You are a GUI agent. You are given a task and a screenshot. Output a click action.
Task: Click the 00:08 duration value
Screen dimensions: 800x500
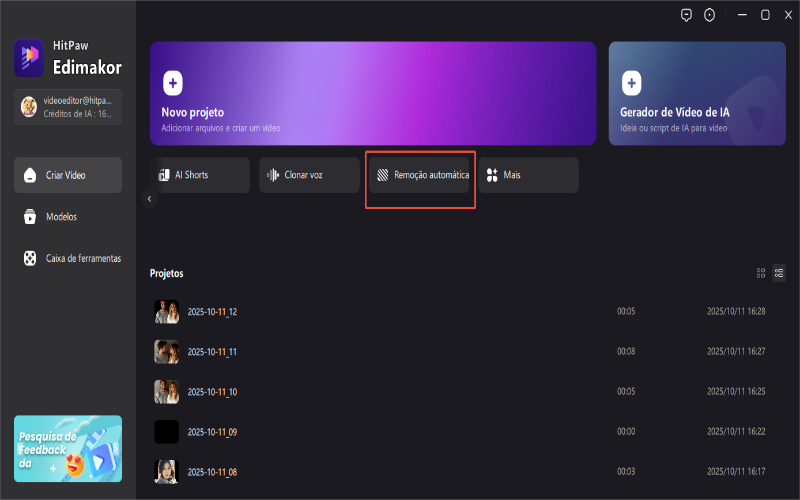pyautogui.click(x=626, y=351)
